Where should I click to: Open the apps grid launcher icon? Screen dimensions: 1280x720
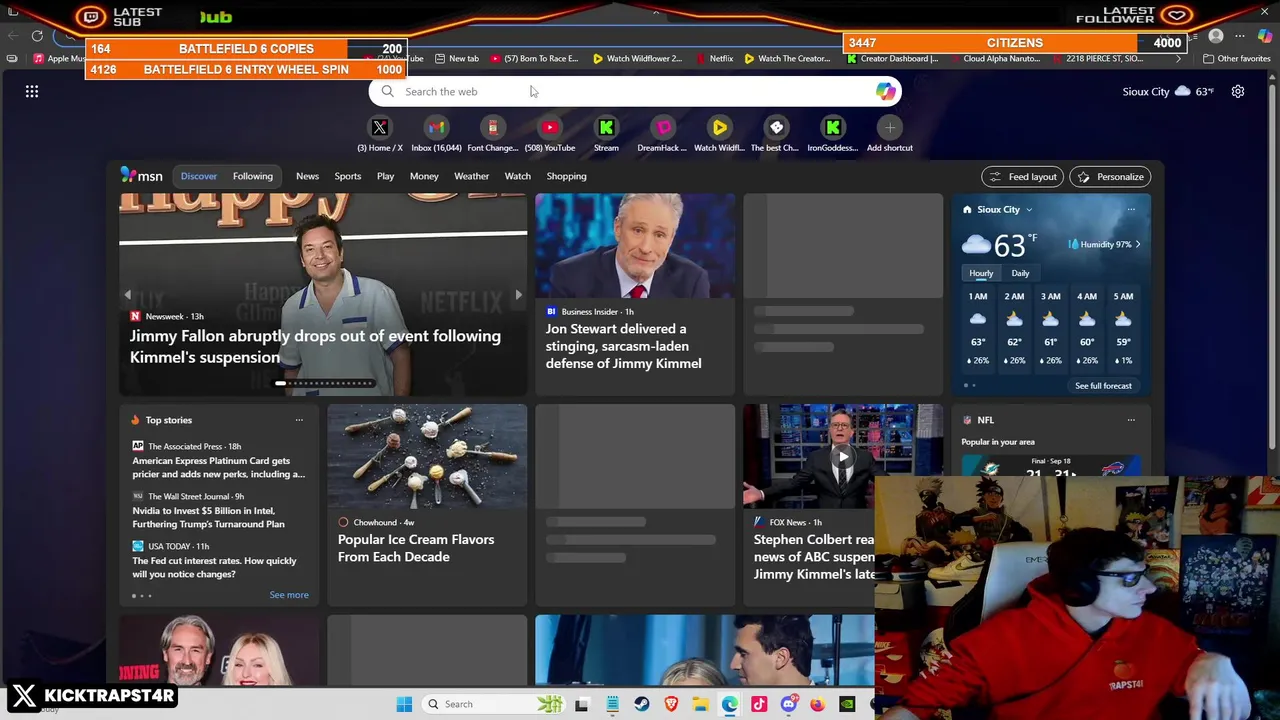(32, 91)
